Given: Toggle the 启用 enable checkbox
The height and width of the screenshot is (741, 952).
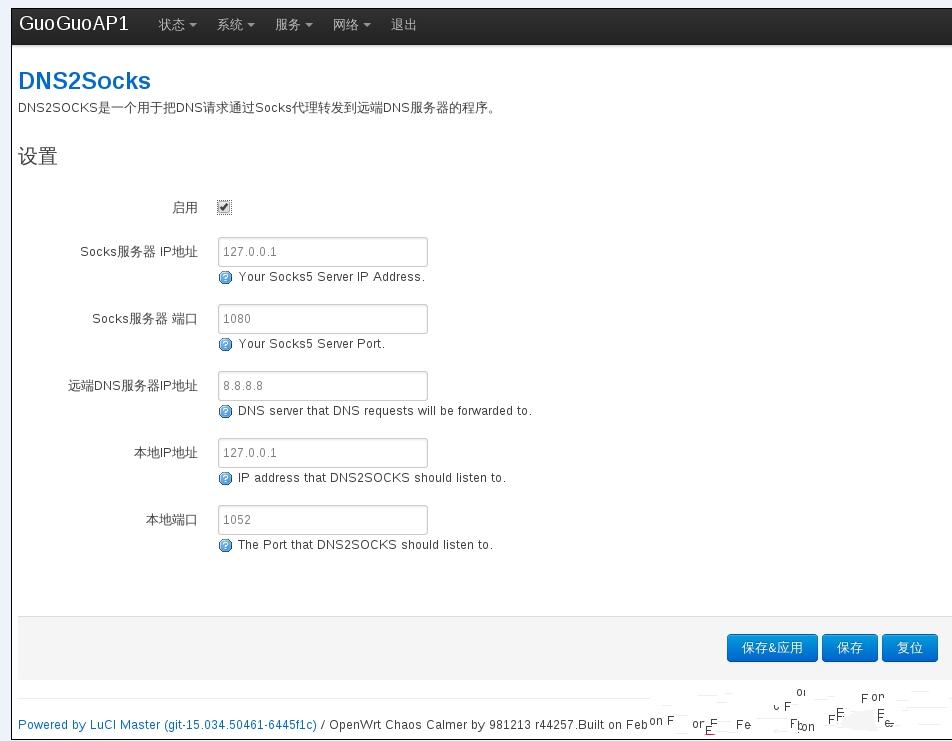Looking at the screenshot, I should point(224,208).
